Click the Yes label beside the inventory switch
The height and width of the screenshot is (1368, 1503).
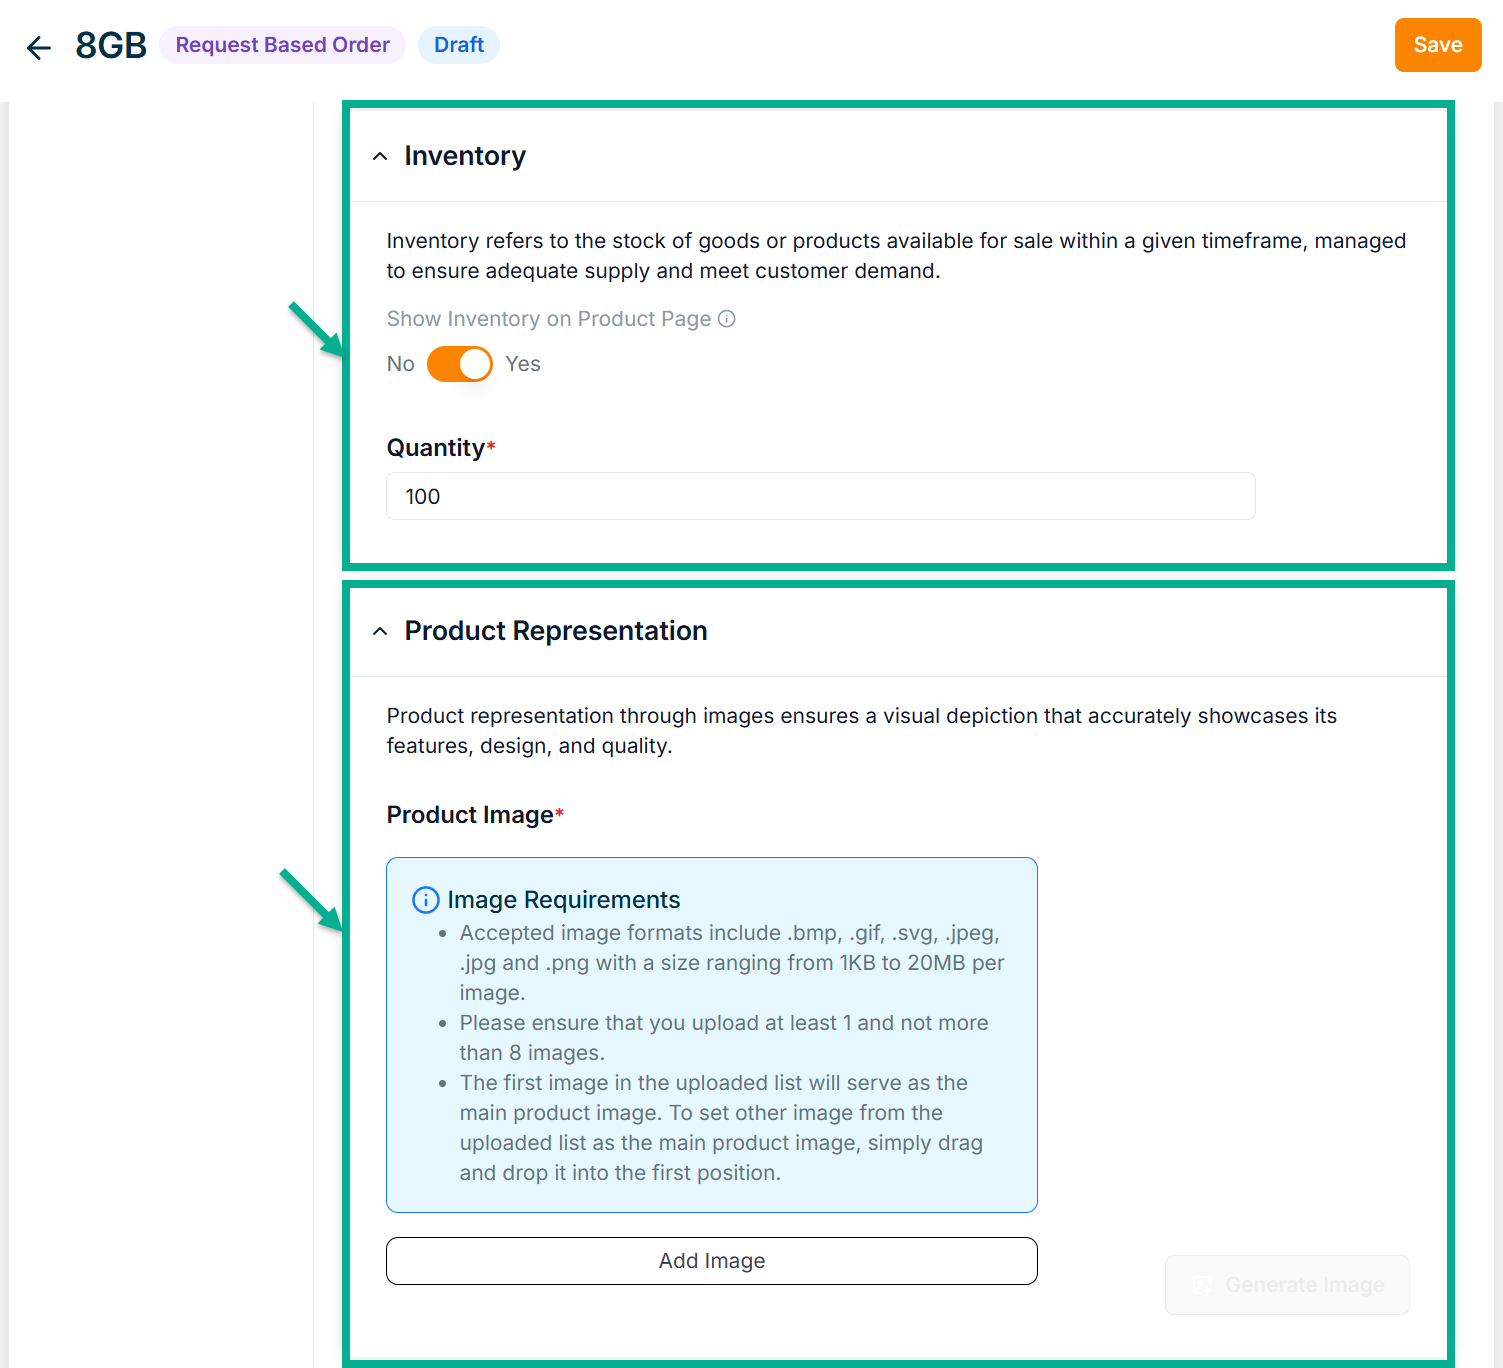coord(522,364)
